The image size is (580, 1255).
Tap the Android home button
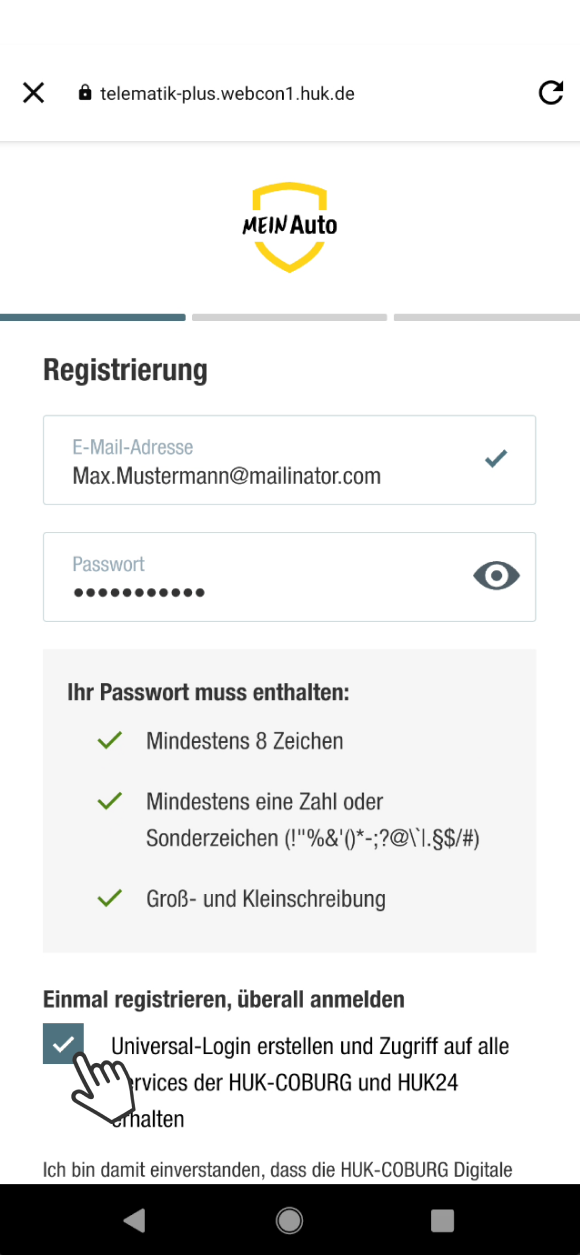(x=289, y=1220)
